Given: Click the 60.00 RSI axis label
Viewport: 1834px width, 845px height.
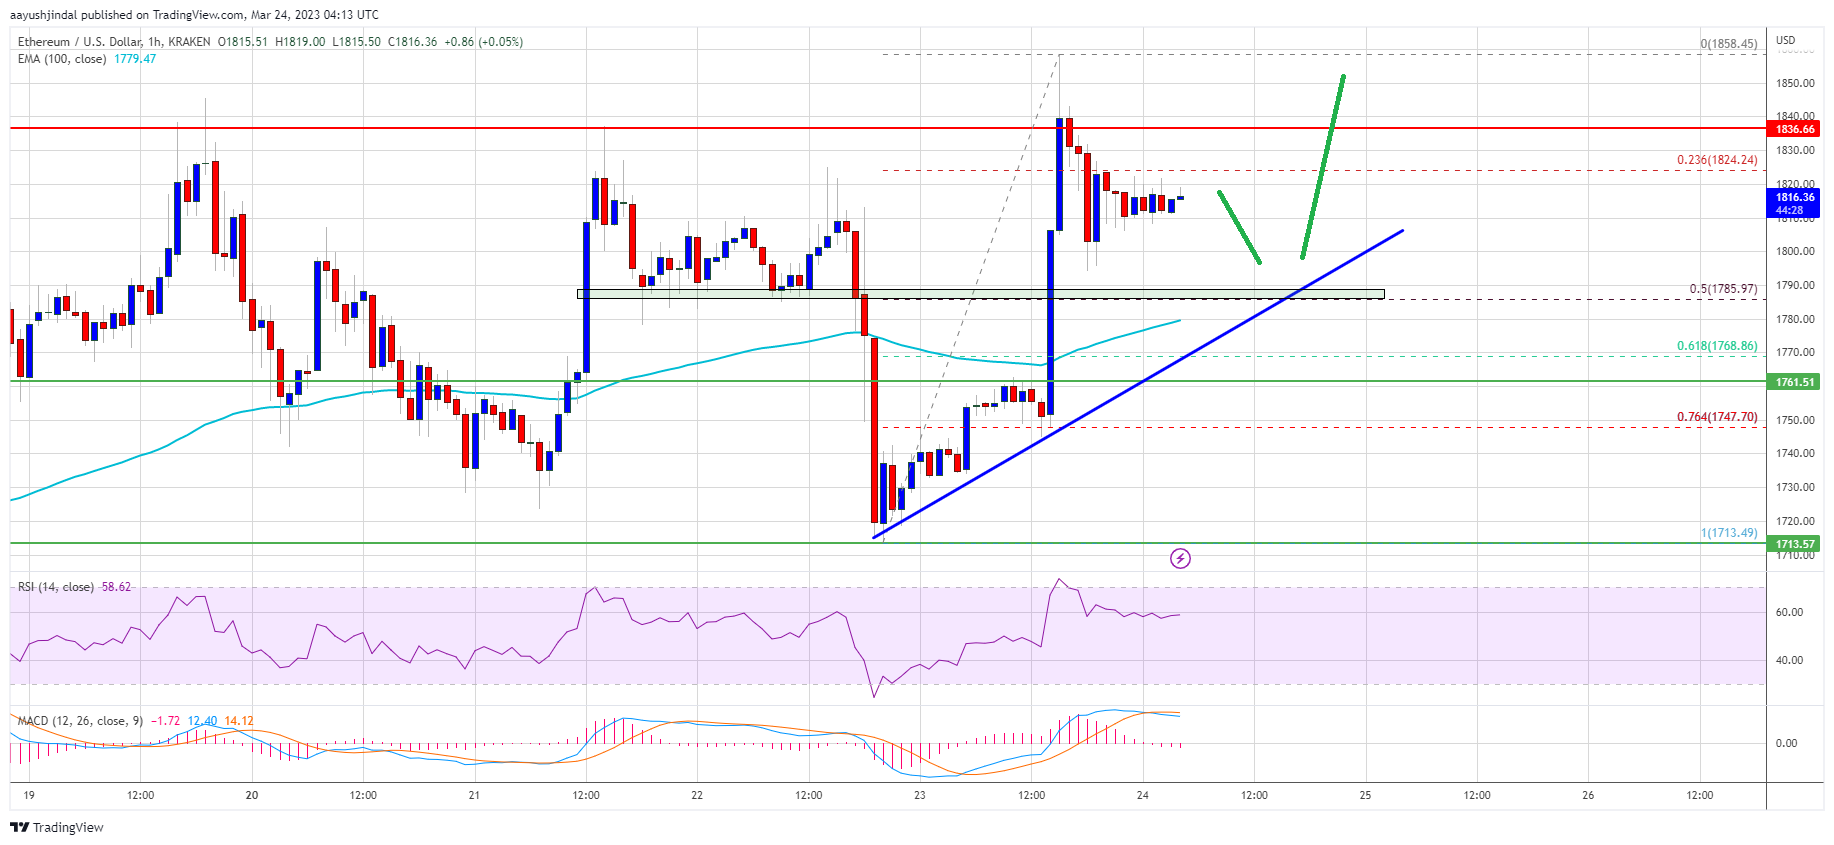Looking at the screenshot, I should click(x=1789, y=612).
